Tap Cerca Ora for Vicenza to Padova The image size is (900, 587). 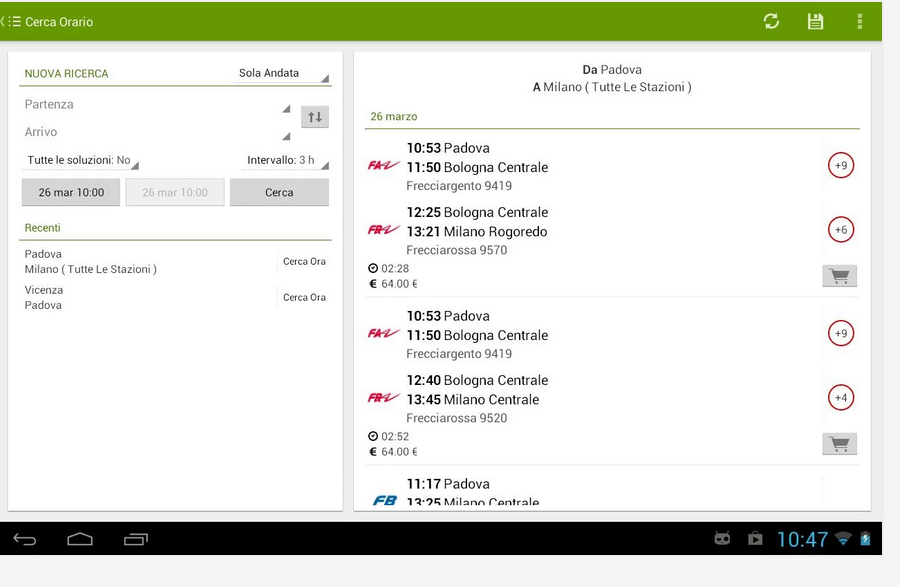(304, 298)
